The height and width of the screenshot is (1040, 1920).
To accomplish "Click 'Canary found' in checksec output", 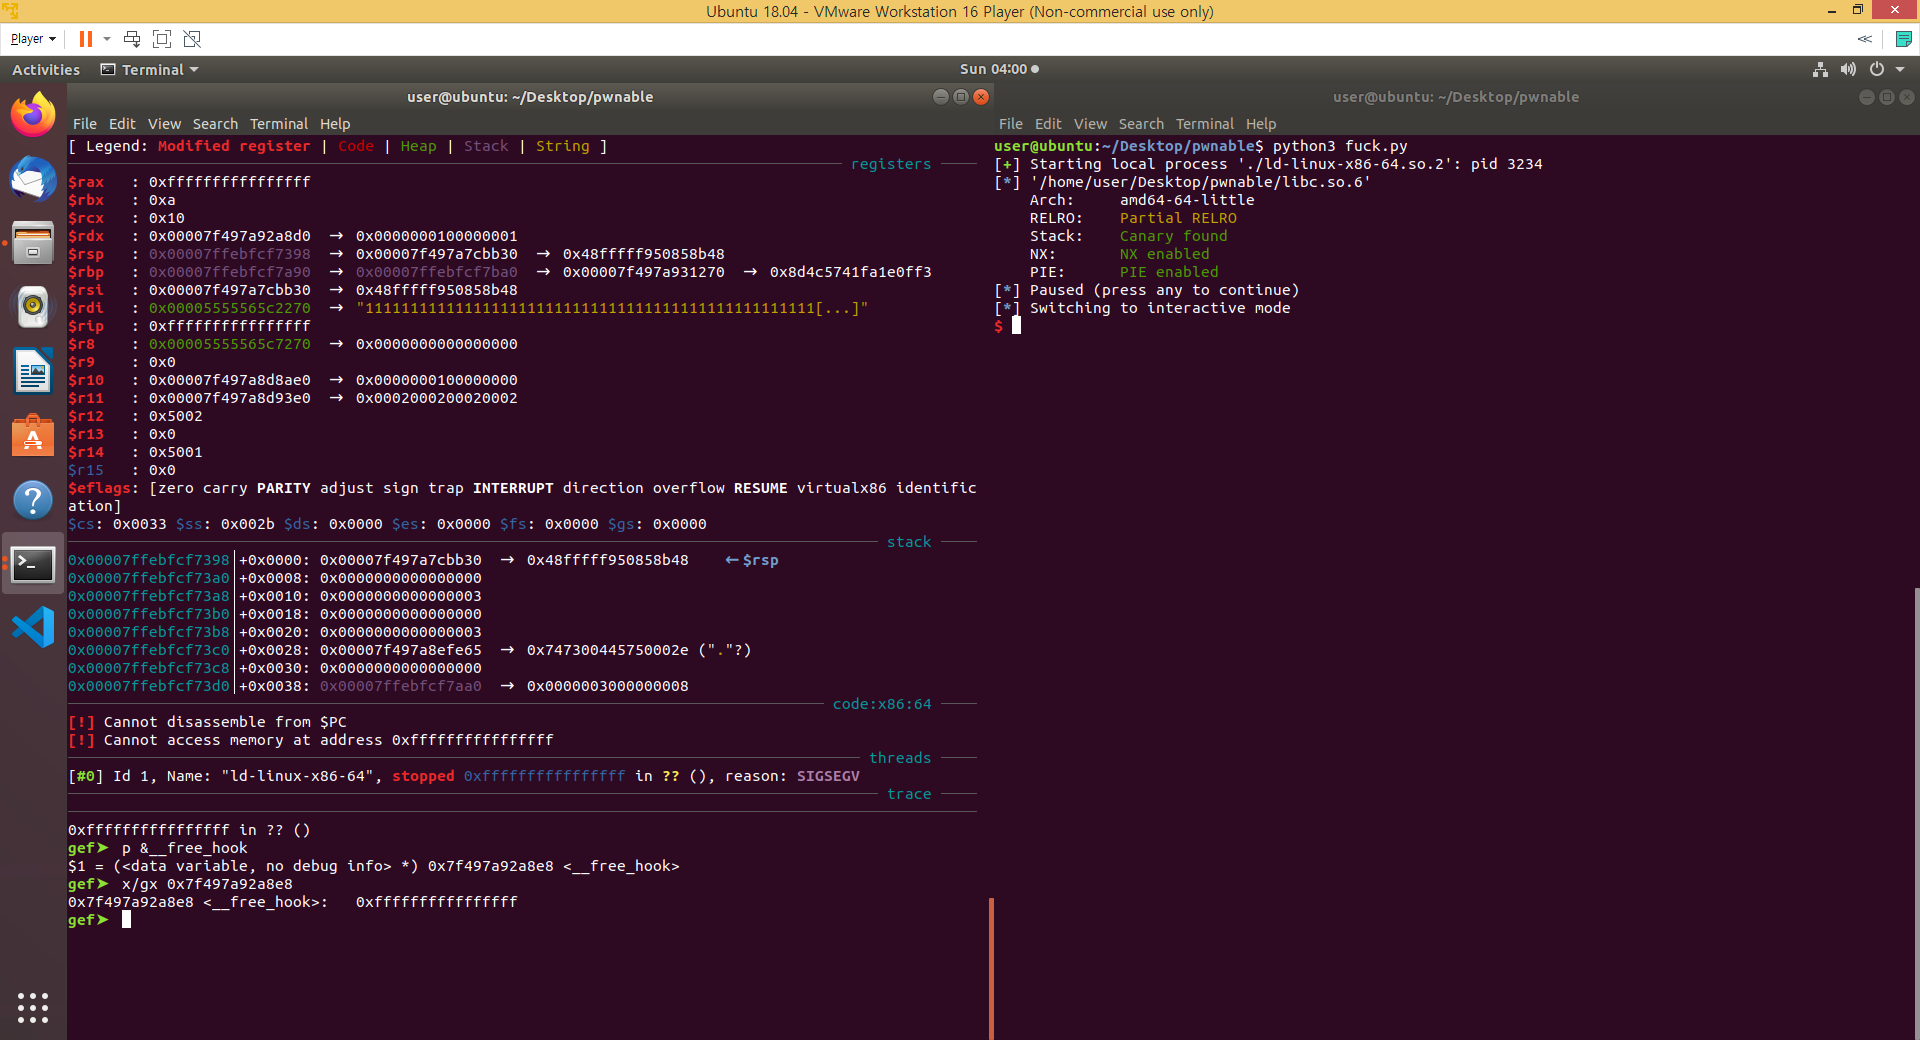I will (1173, 236).
